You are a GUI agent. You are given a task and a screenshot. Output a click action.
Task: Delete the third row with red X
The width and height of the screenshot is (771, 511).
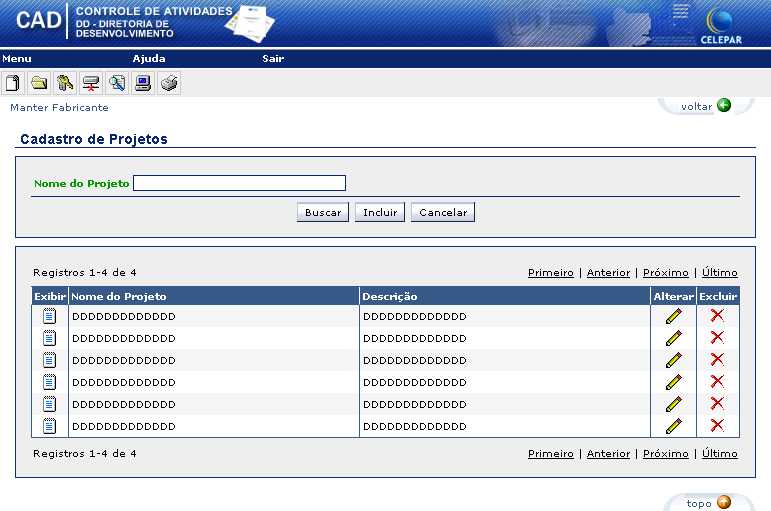717,360
